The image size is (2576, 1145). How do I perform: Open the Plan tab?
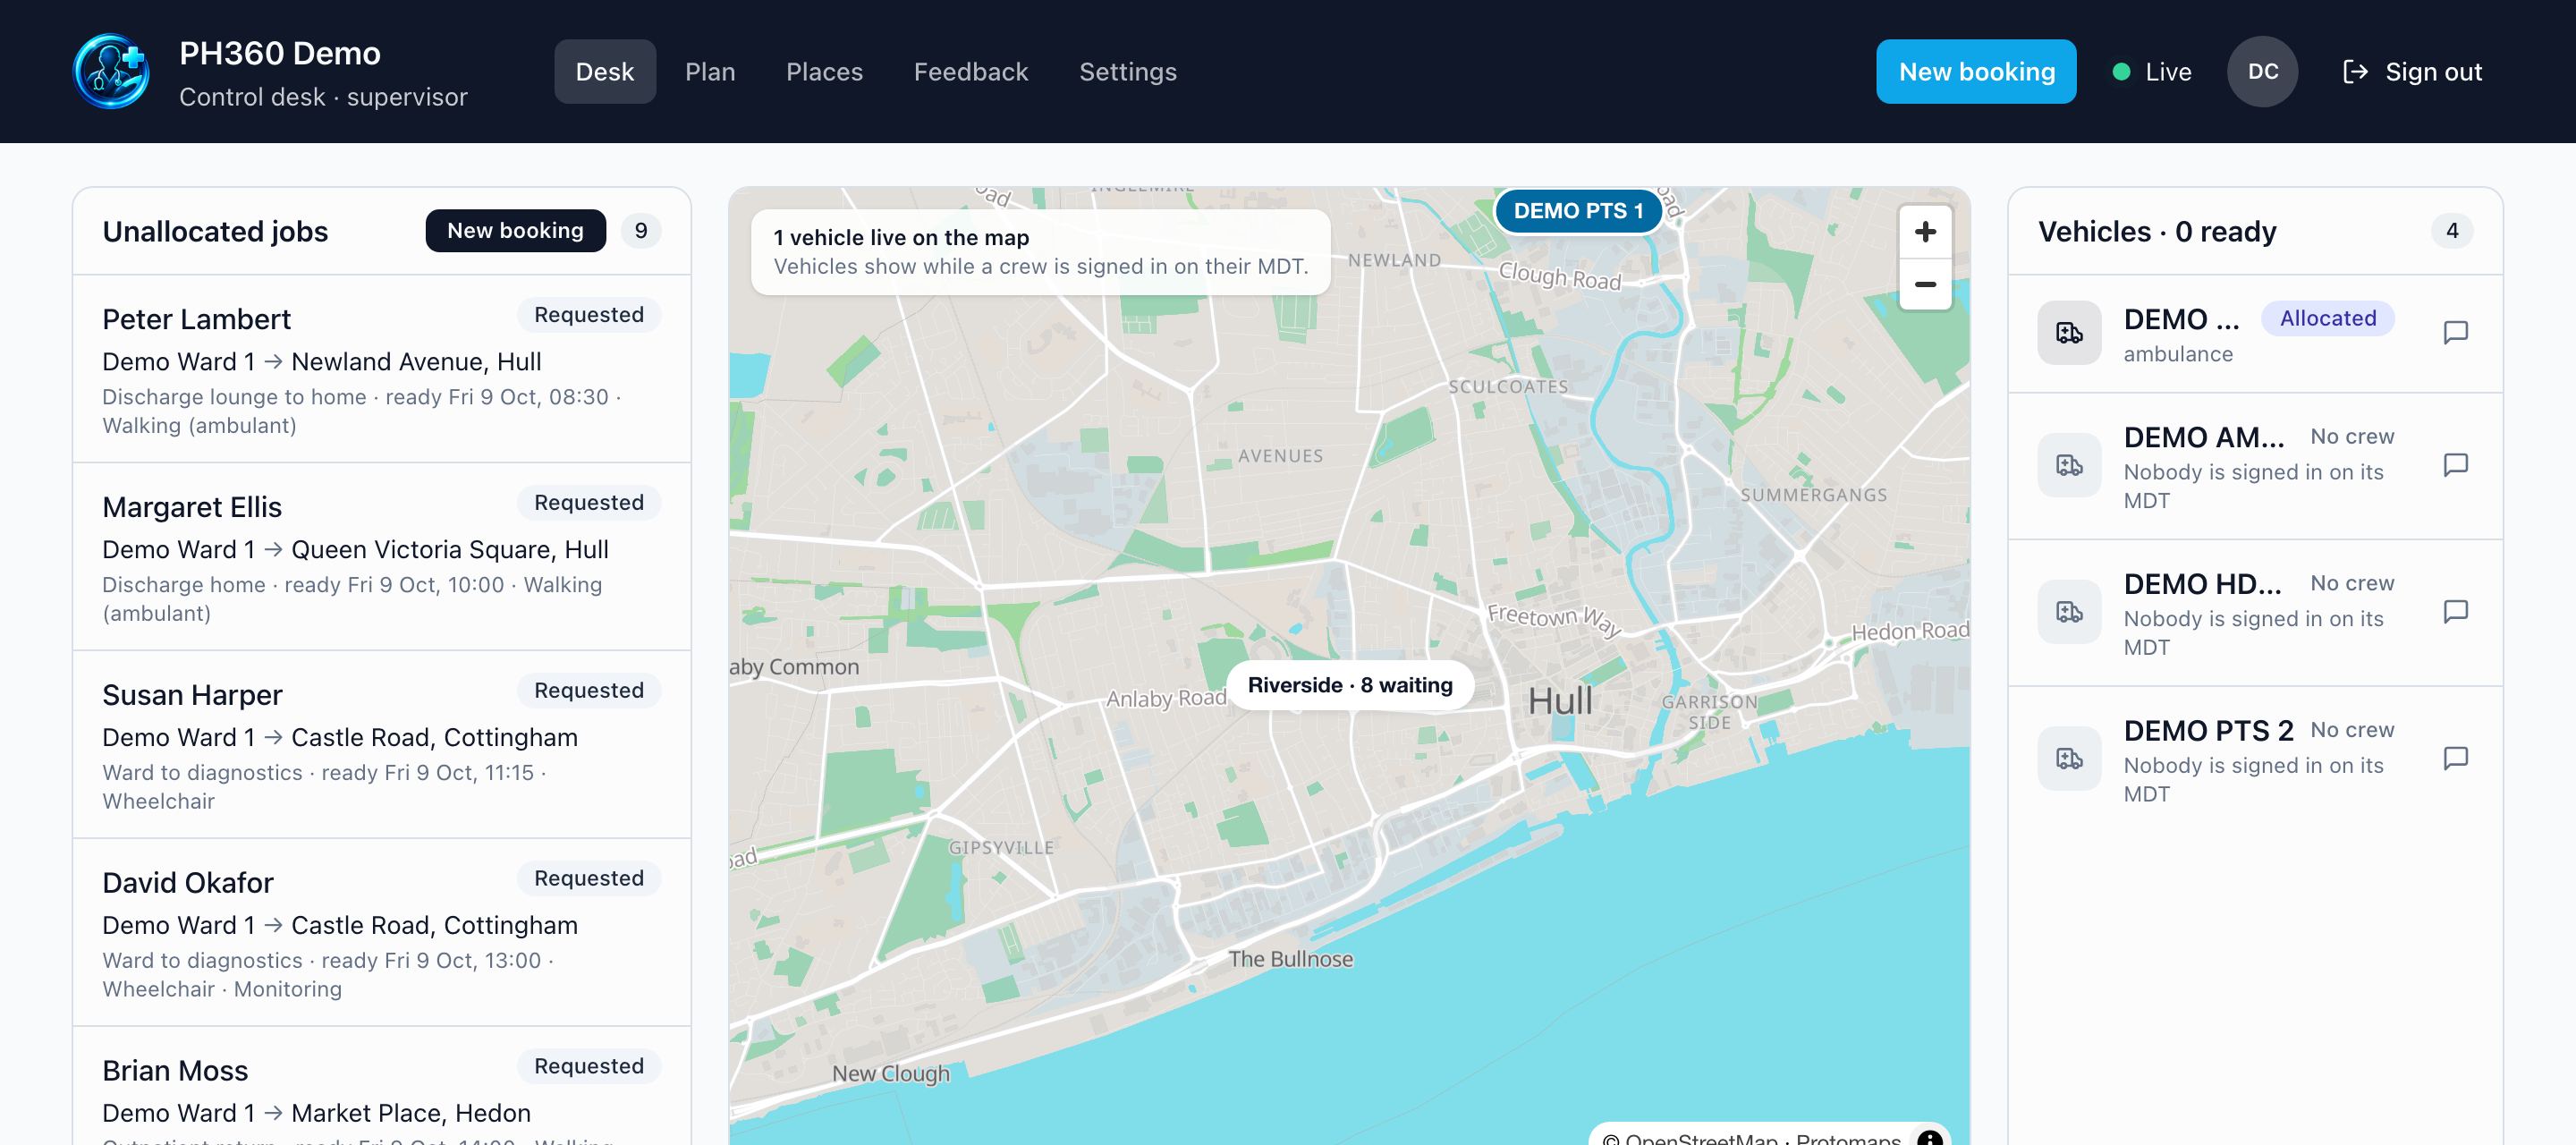(710, 71)
